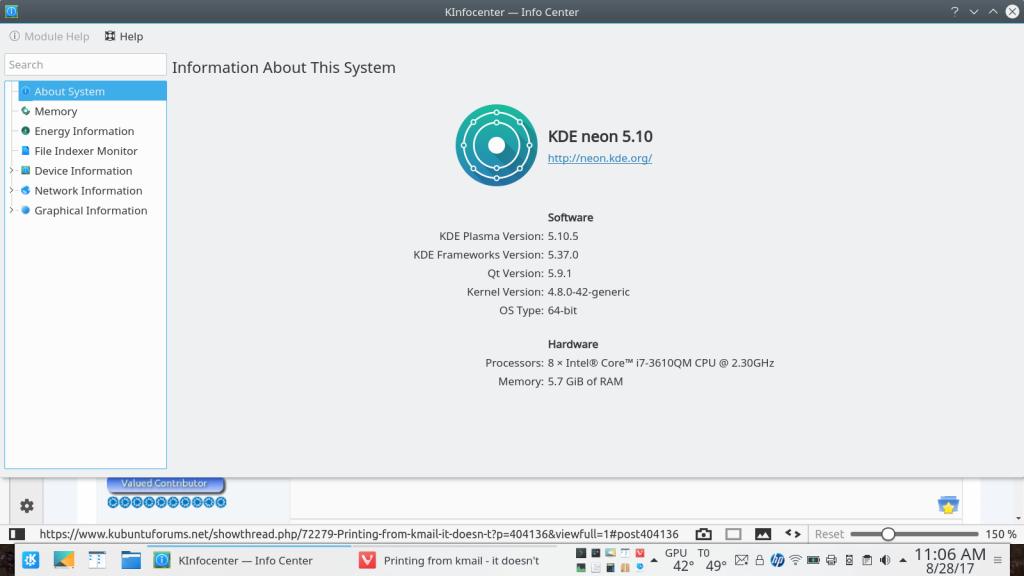This screenshot has height=576, width=1024.
Task: Expand the Graphical Information tree node
Action: pos(11,211)
